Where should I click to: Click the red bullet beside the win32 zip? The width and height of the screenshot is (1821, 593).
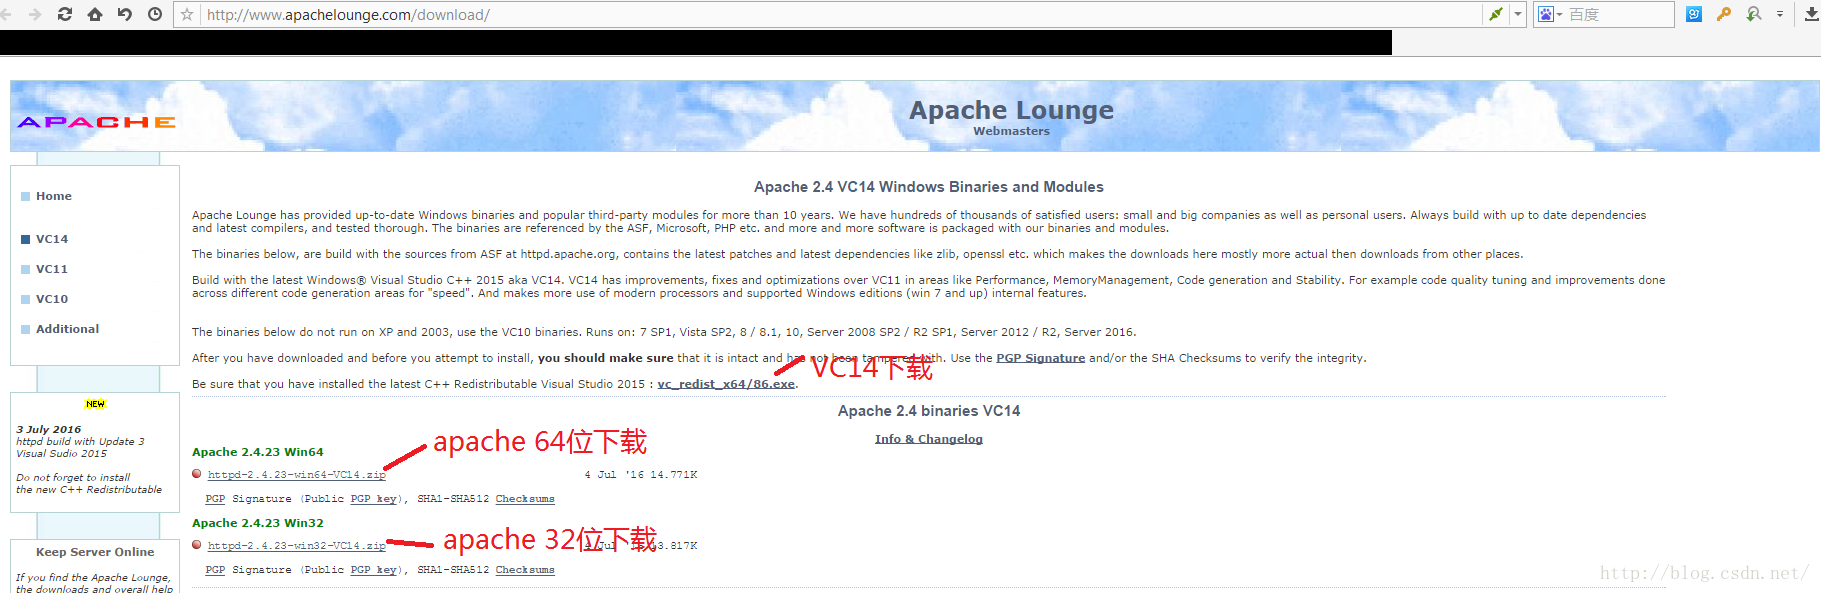(197, 545)
